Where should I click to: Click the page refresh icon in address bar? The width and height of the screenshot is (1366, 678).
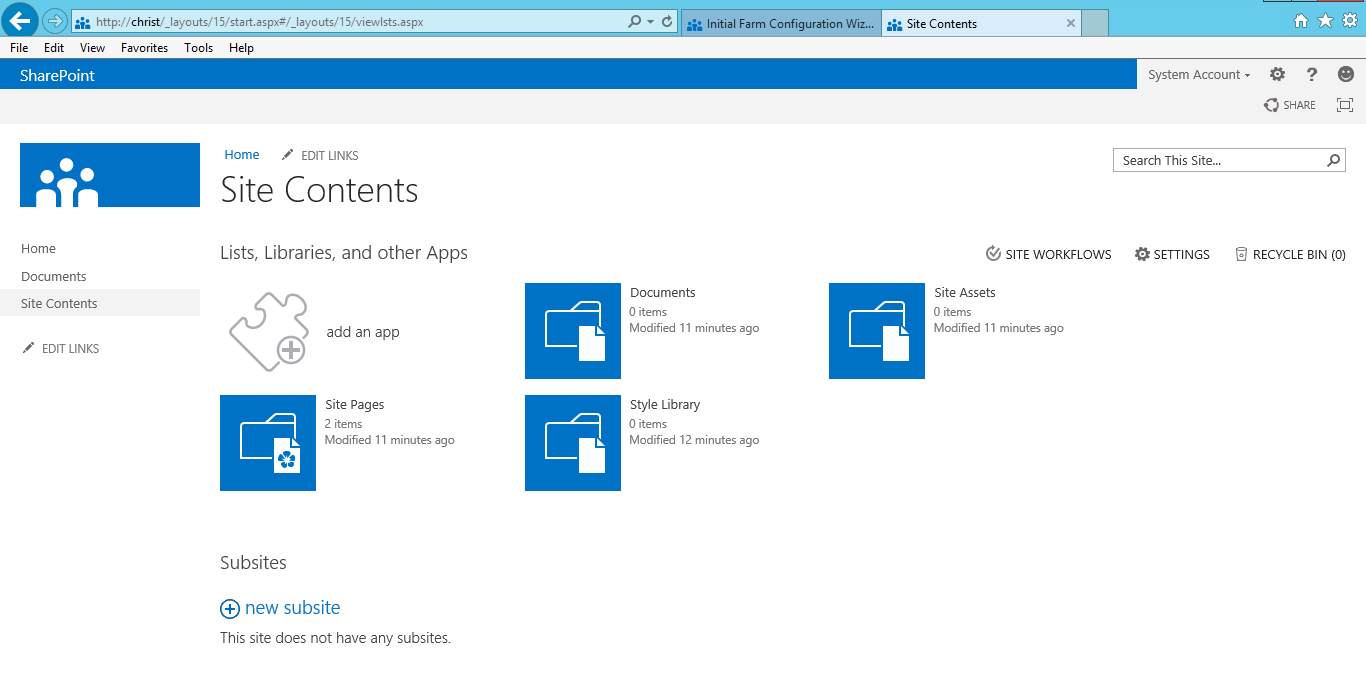[x=667, y=22]
